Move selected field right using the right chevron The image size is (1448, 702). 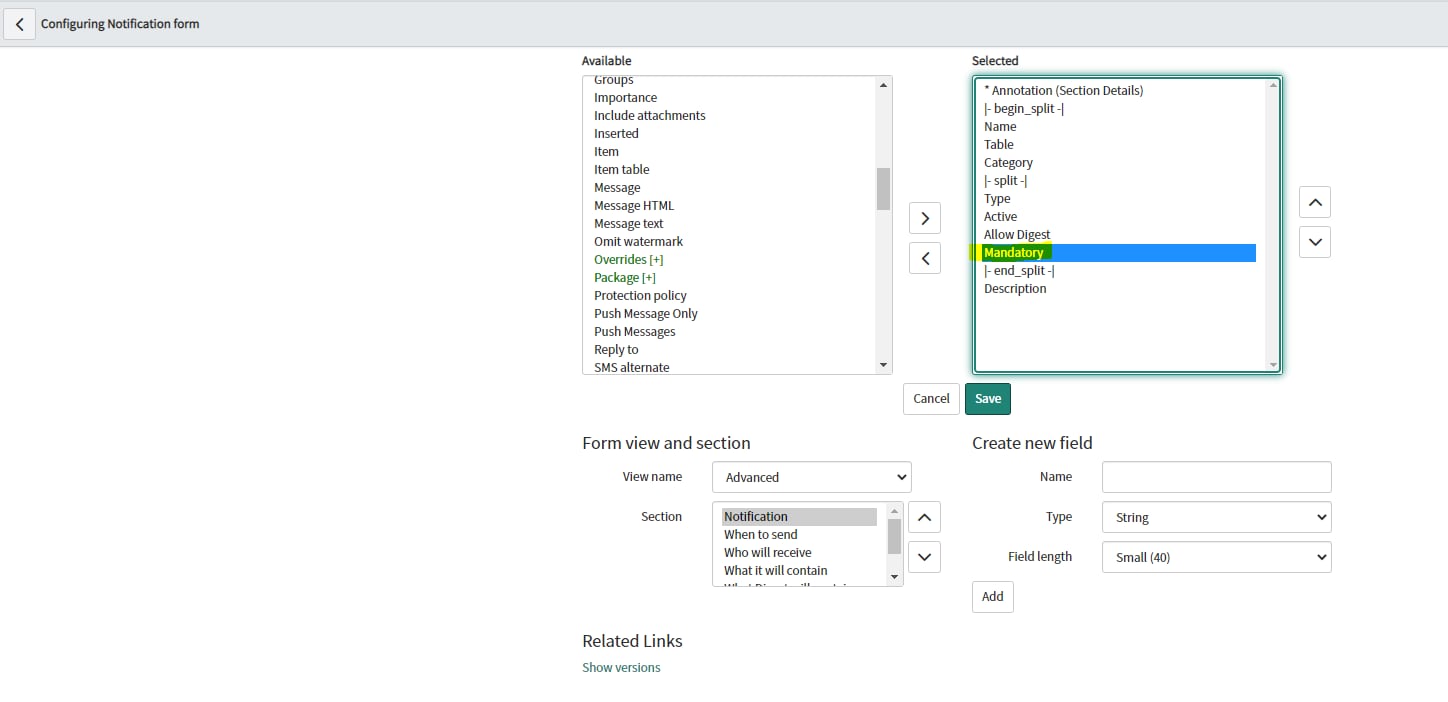[924, 217]
